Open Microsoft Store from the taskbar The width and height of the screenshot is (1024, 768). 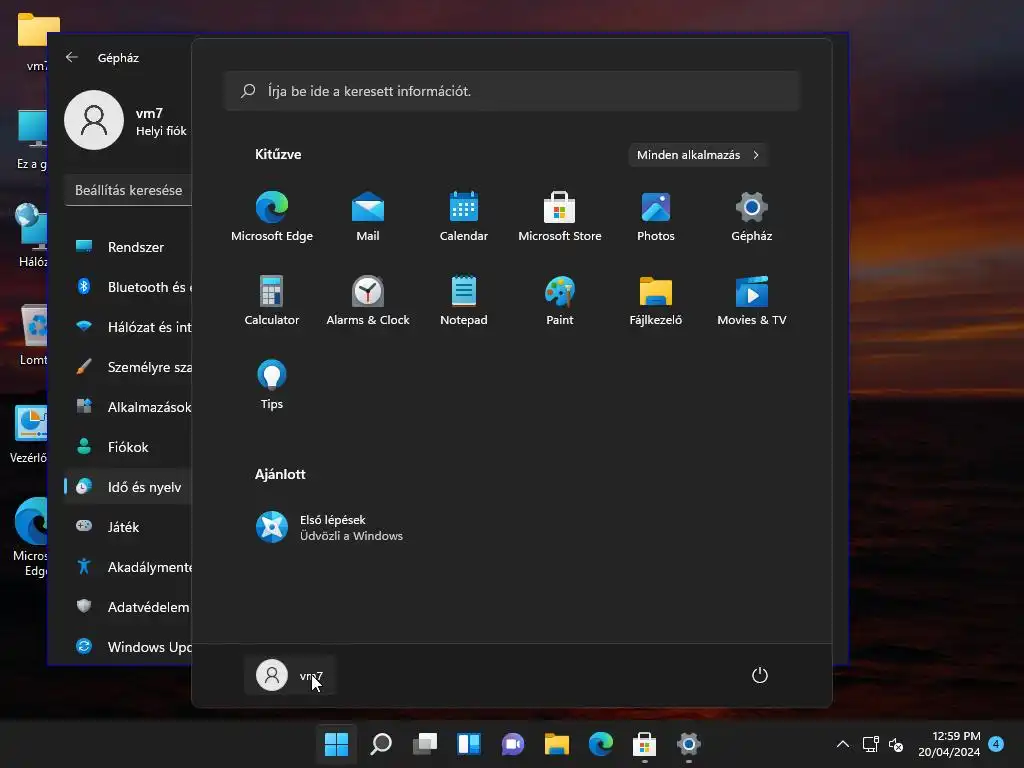point(645,744)
